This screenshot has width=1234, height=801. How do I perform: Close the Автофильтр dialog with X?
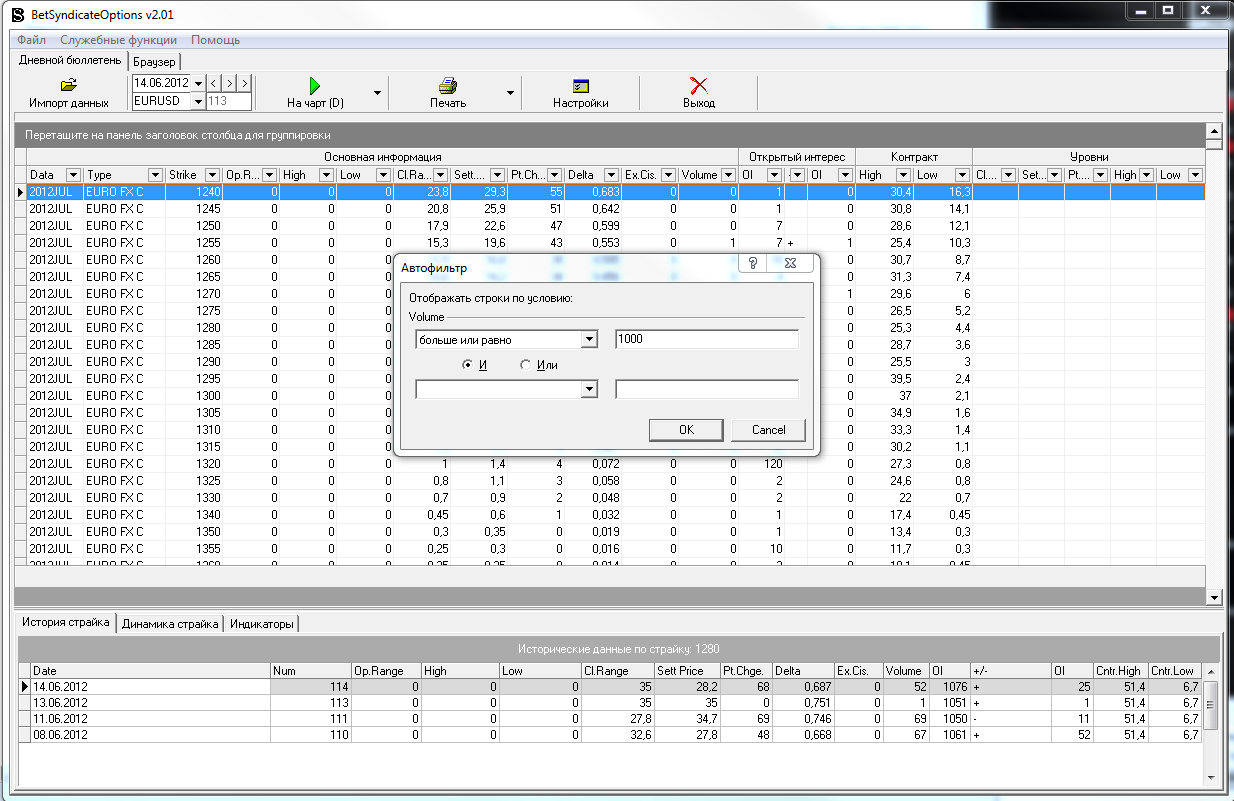[790, 263]
